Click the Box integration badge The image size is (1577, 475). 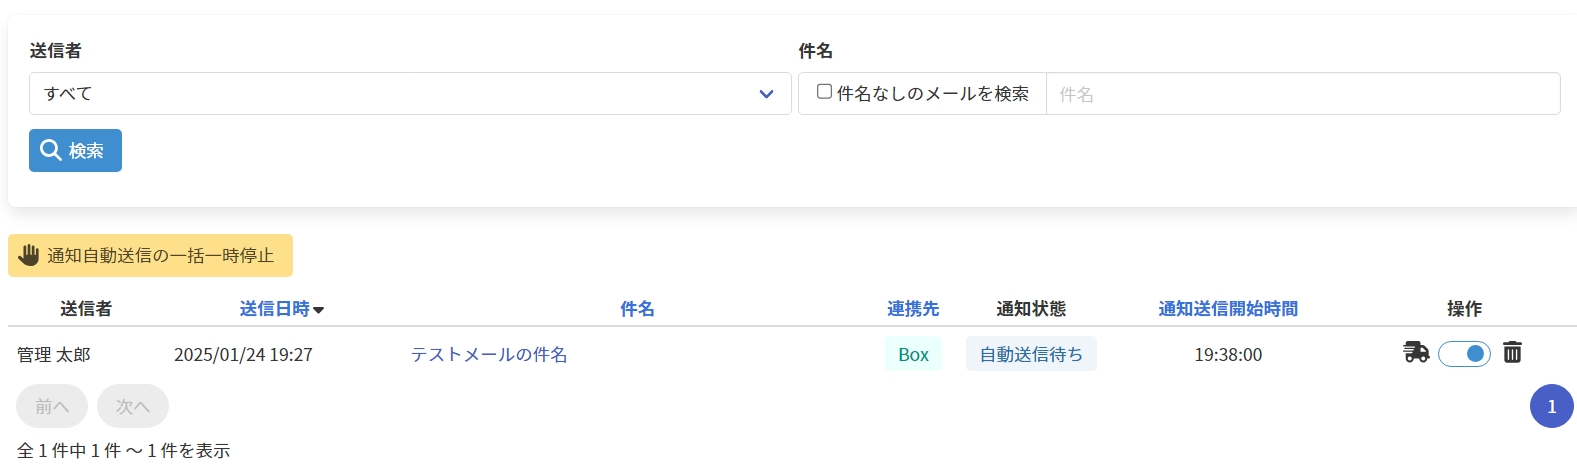913,355
